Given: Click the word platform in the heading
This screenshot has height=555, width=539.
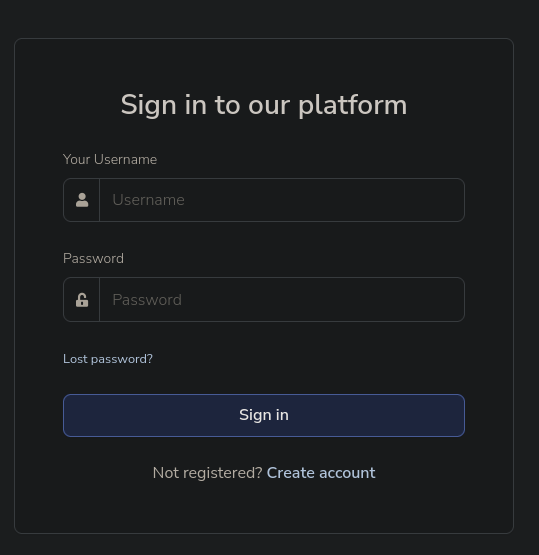Looking at the screenshot, I should click(x=353, y=106).
